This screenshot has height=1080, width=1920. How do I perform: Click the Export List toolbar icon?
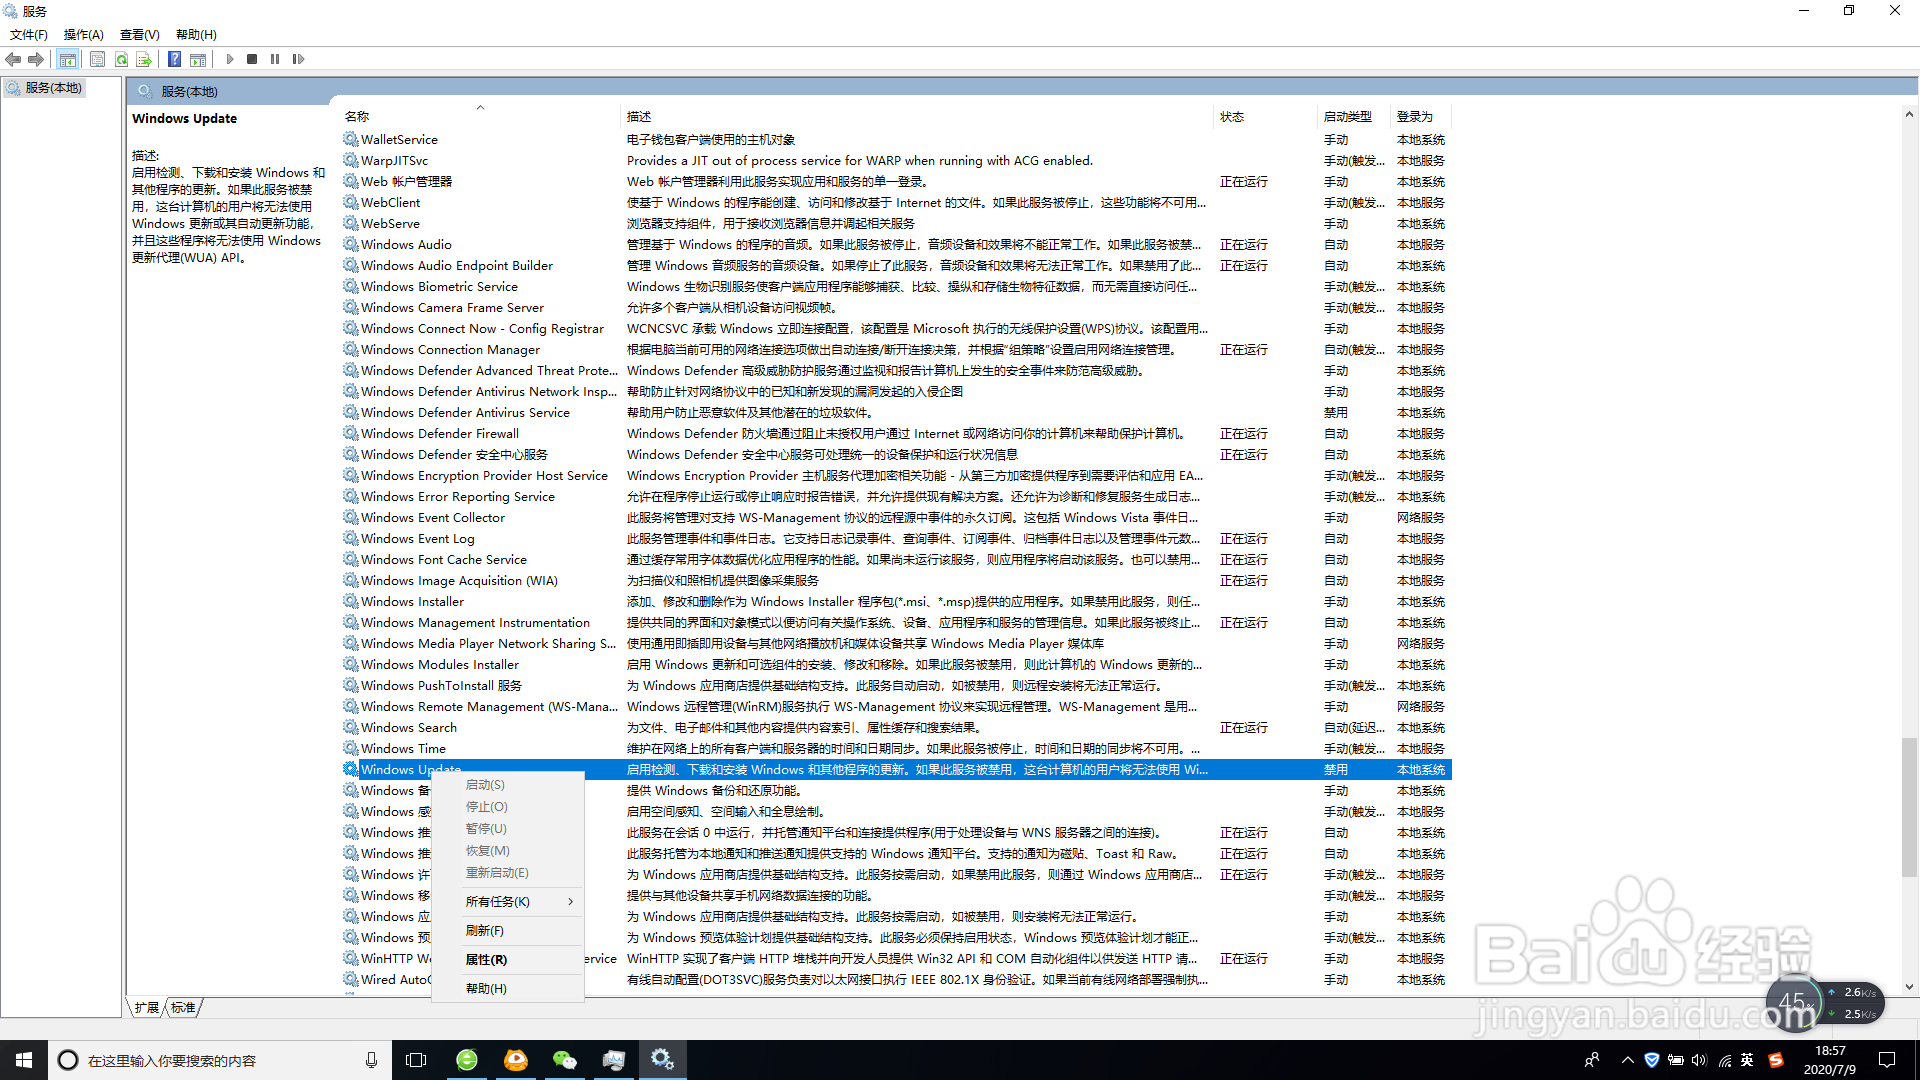point(144,59)
